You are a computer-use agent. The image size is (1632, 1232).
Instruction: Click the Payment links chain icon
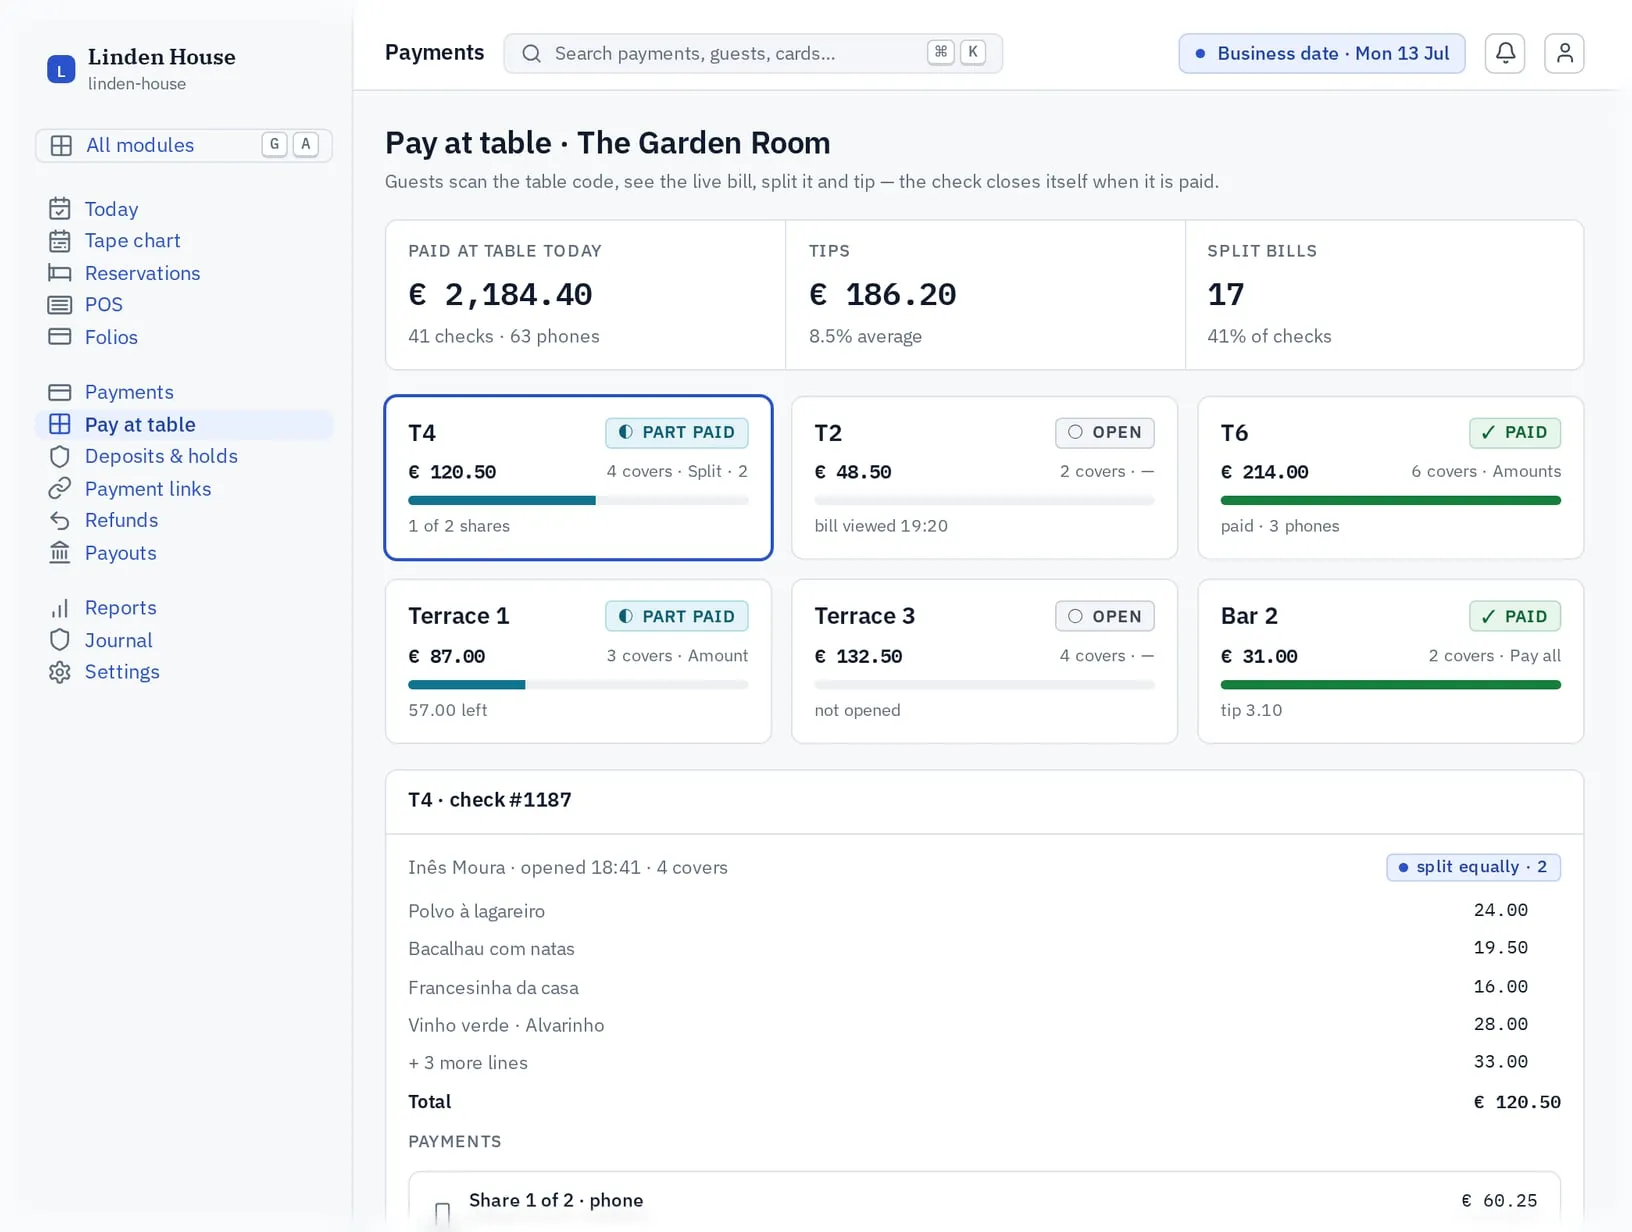[x=60, y=488]
